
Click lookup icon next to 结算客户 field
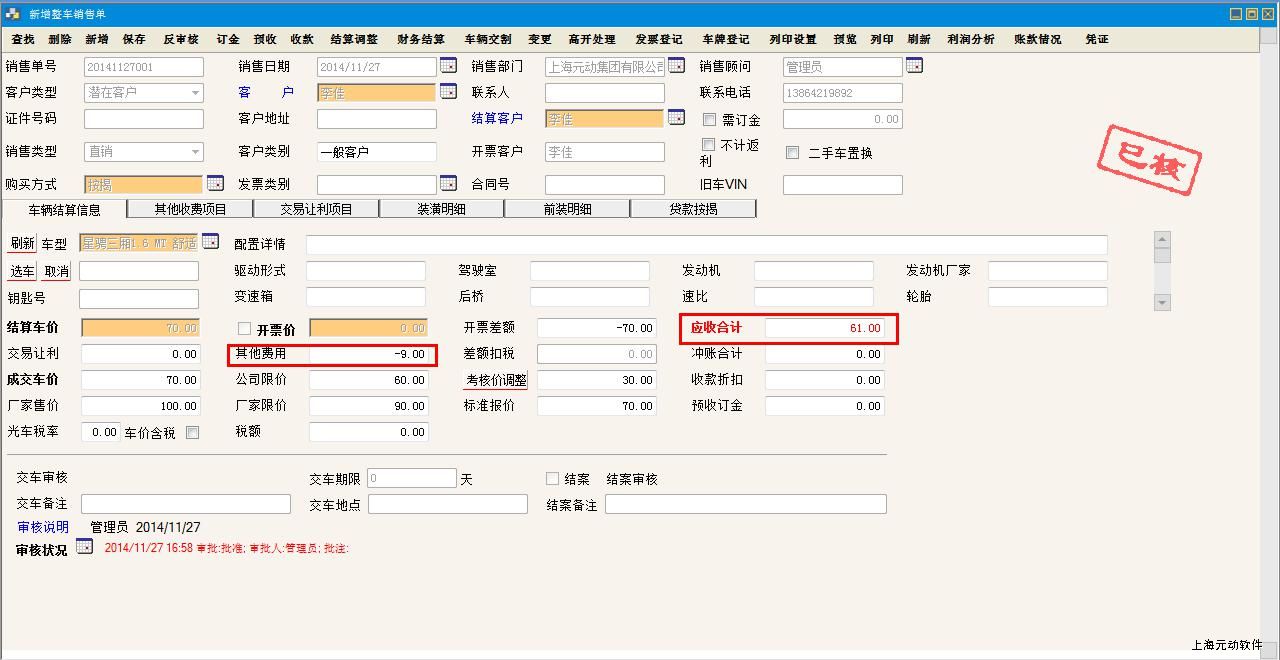(676, 118)
